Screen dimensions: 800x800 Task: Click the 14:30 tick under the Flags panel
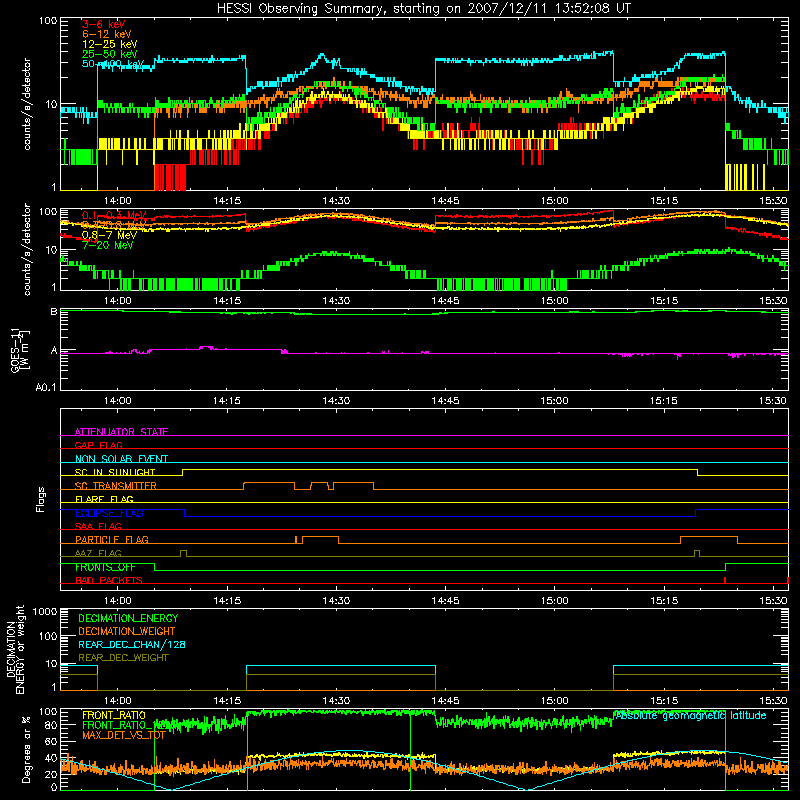click(x=336, y=601)
